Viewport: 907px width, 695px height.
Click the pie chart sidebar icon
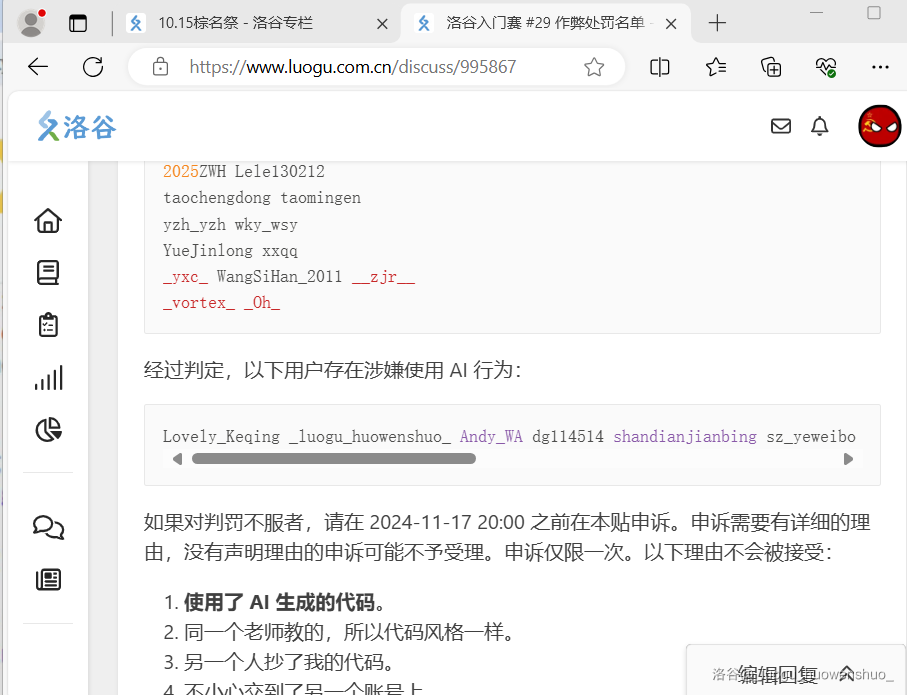[x=48, y=430]
